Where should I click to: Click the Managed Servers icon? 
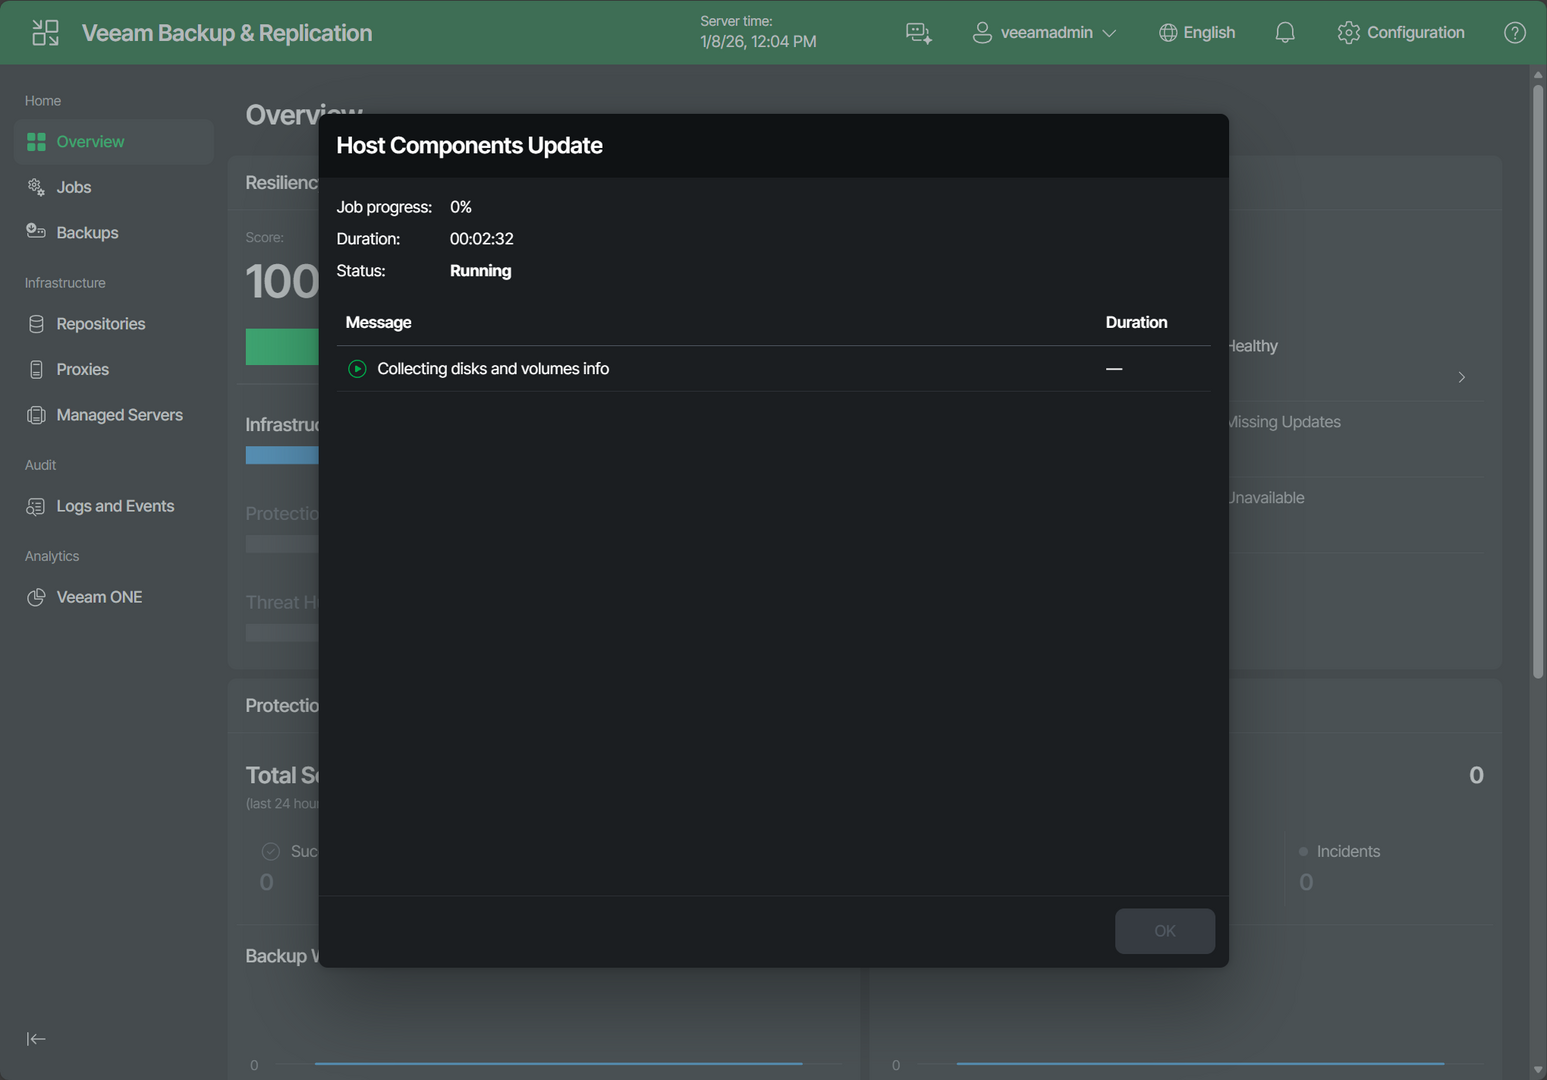(x=36, y=415)
